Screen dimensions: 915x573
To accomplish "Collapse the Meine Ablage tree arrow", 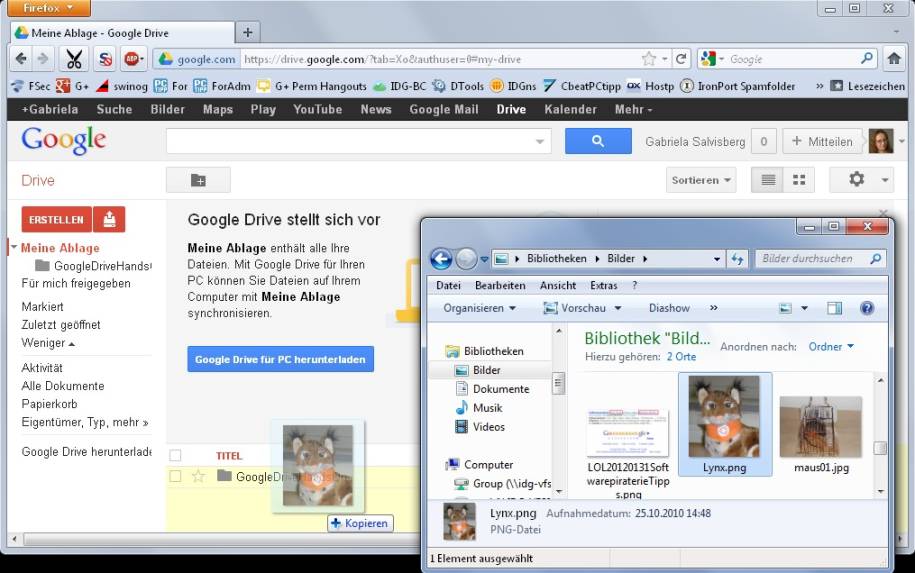I will tap(14, 247).
